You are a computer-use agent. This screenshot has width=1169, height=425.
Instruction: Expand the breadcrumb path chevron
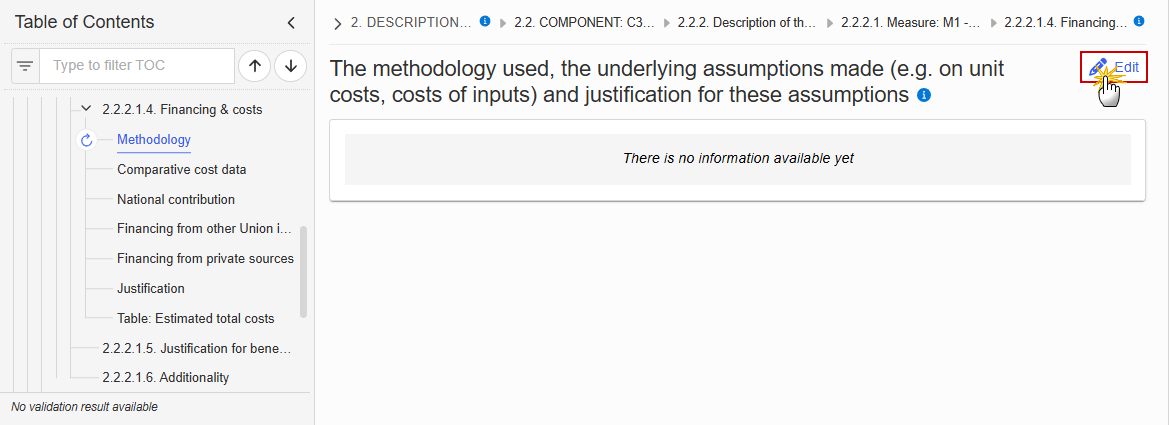(x=338, y=24)
